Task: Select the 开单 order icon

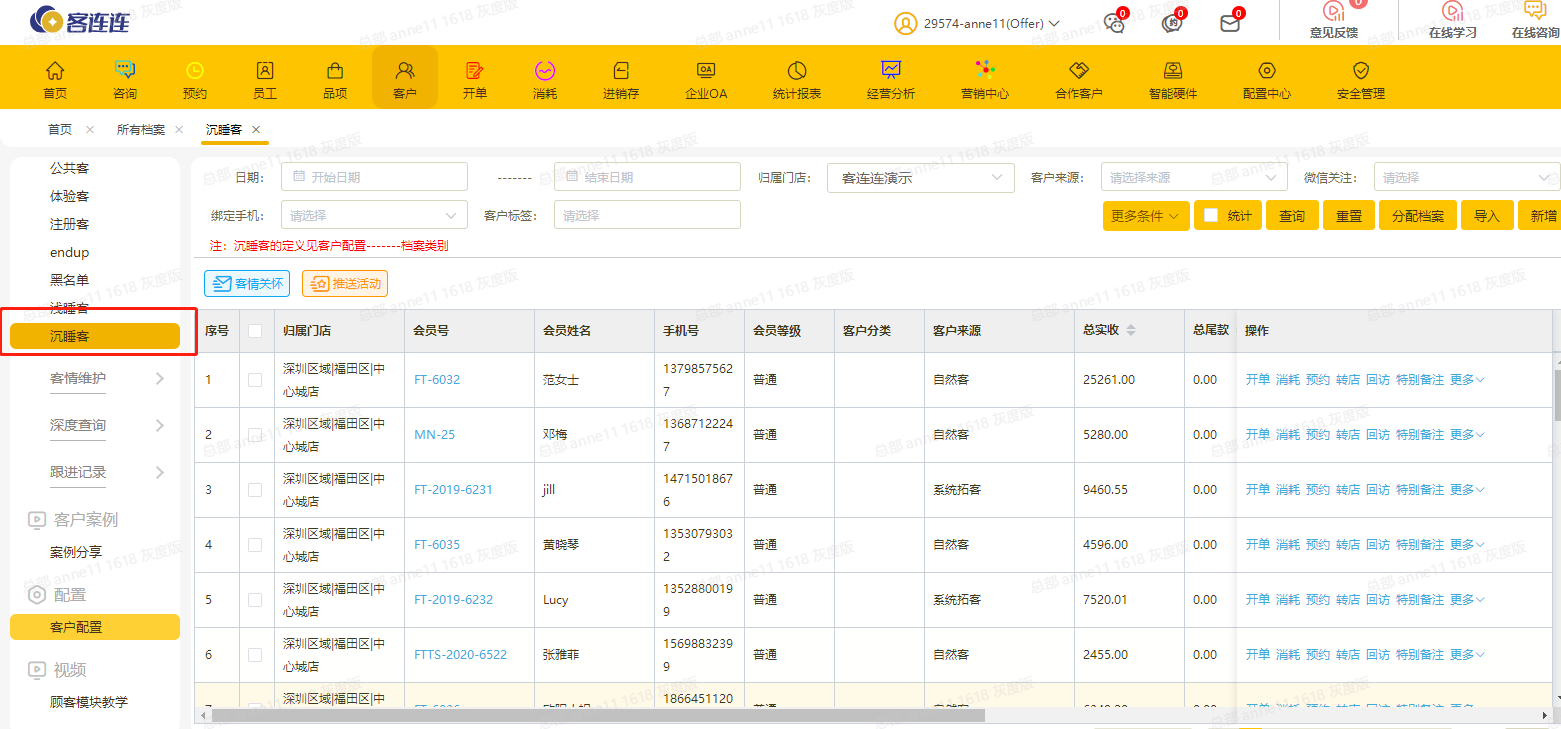Action: 475,71
